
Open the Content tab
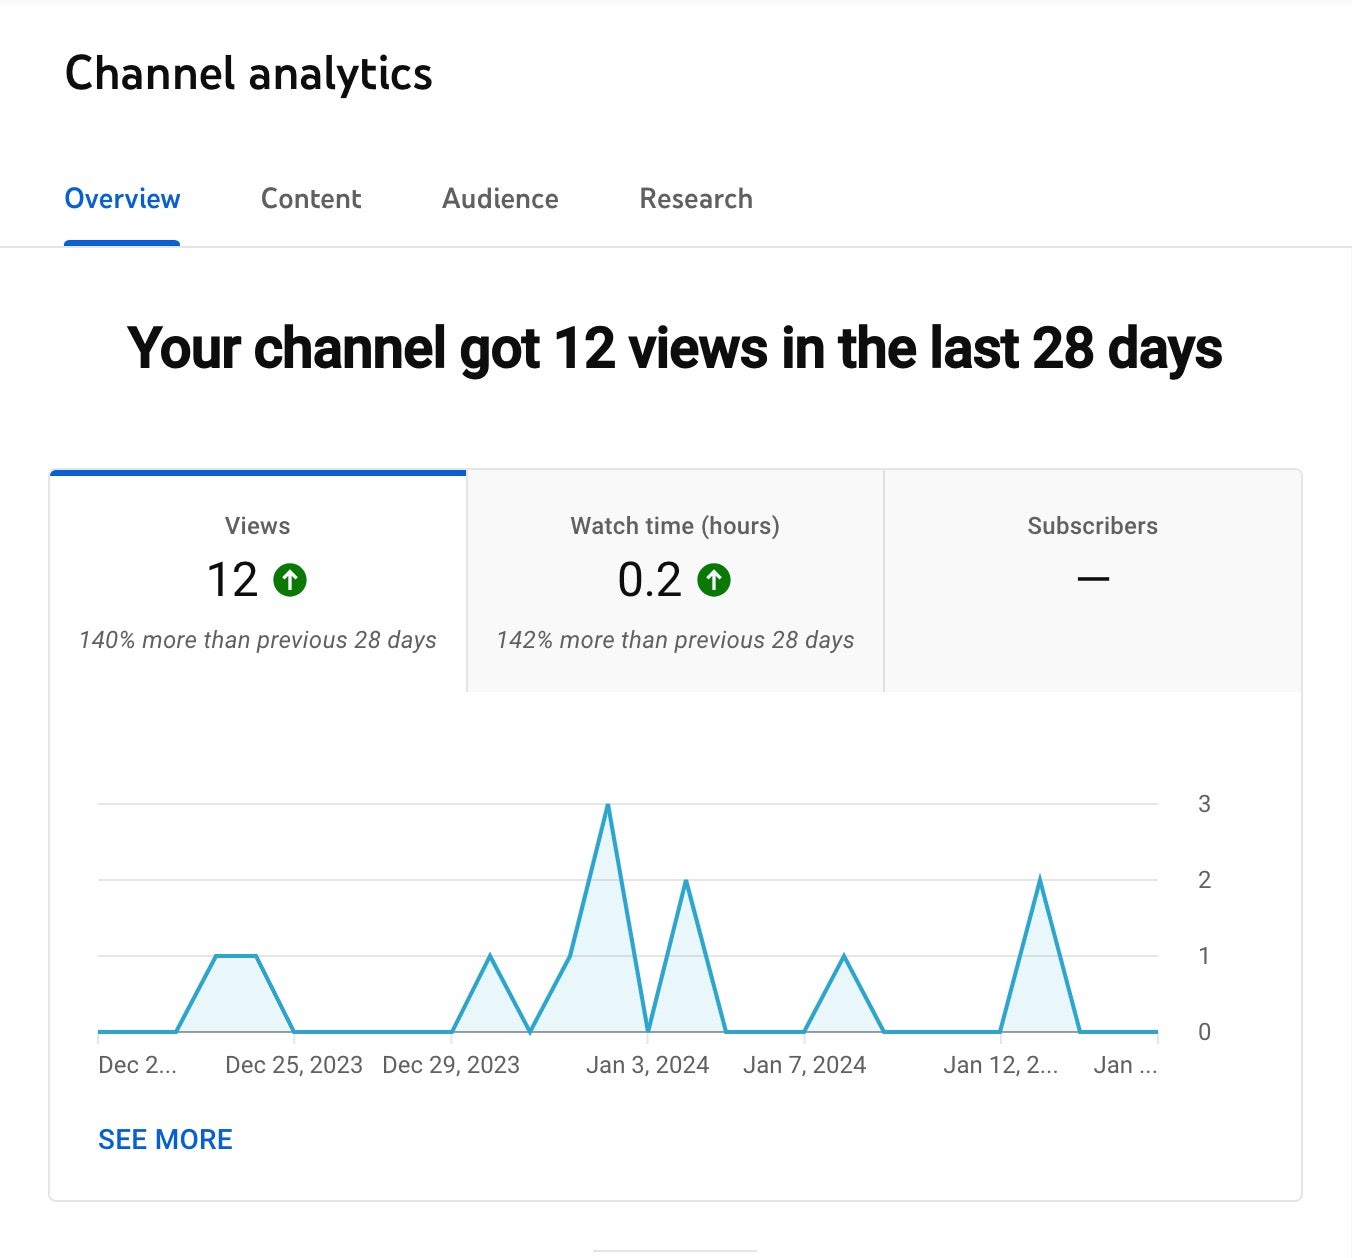[x=311, y=199]
